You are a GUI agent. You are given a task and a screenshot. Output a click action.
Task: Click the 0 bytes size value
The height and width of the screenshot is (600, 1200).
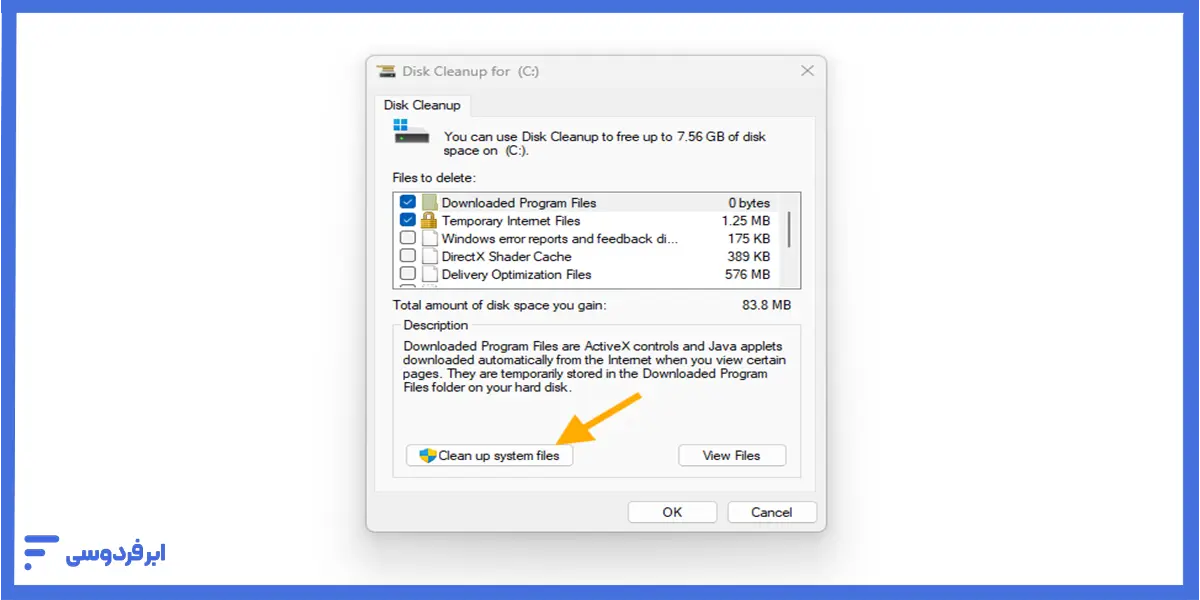coord(749,202)
